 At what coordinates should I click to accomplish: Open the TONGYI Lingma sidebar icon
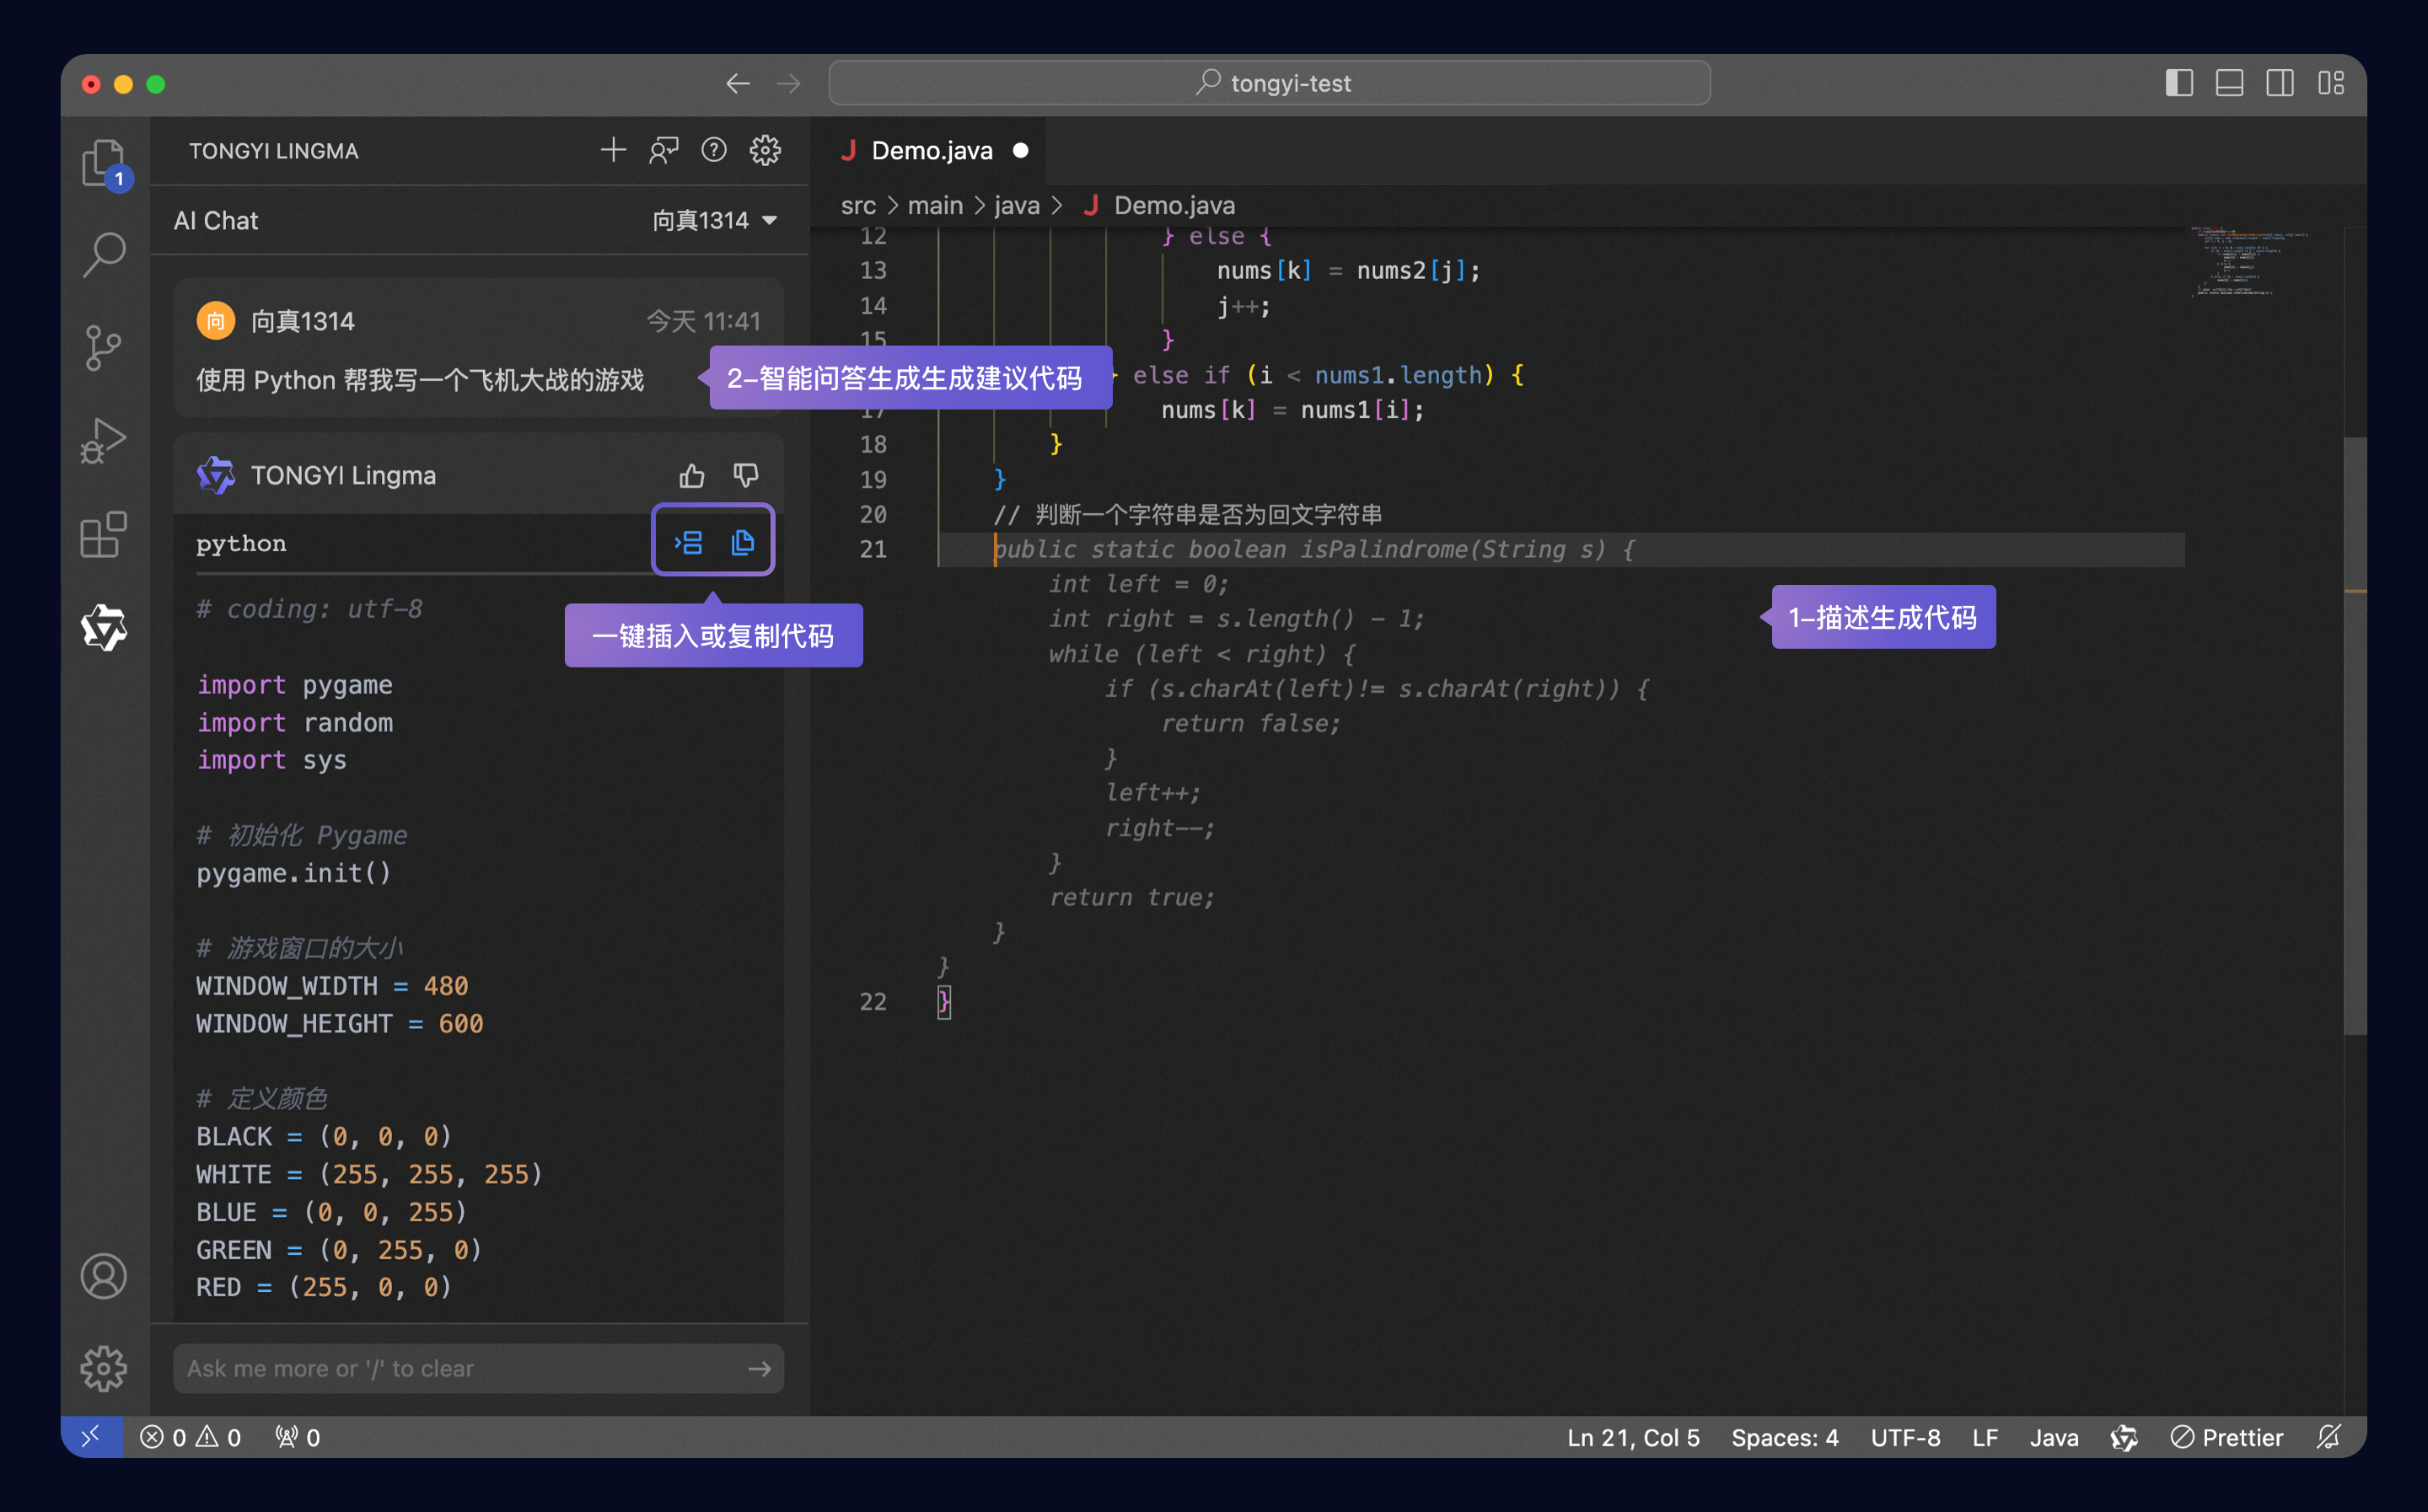click(x=104, y=627)
